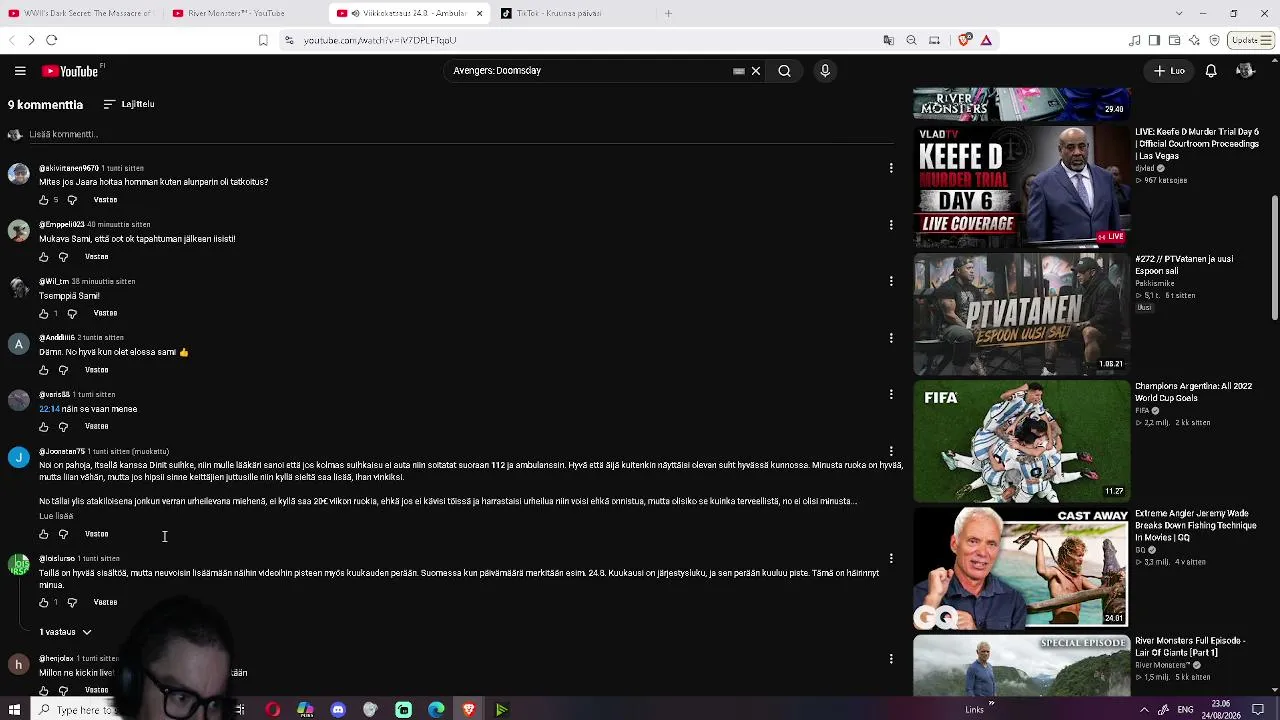Click the browser Update button
Viewport: 1280px width, 720px height.
pos(1251,40)
